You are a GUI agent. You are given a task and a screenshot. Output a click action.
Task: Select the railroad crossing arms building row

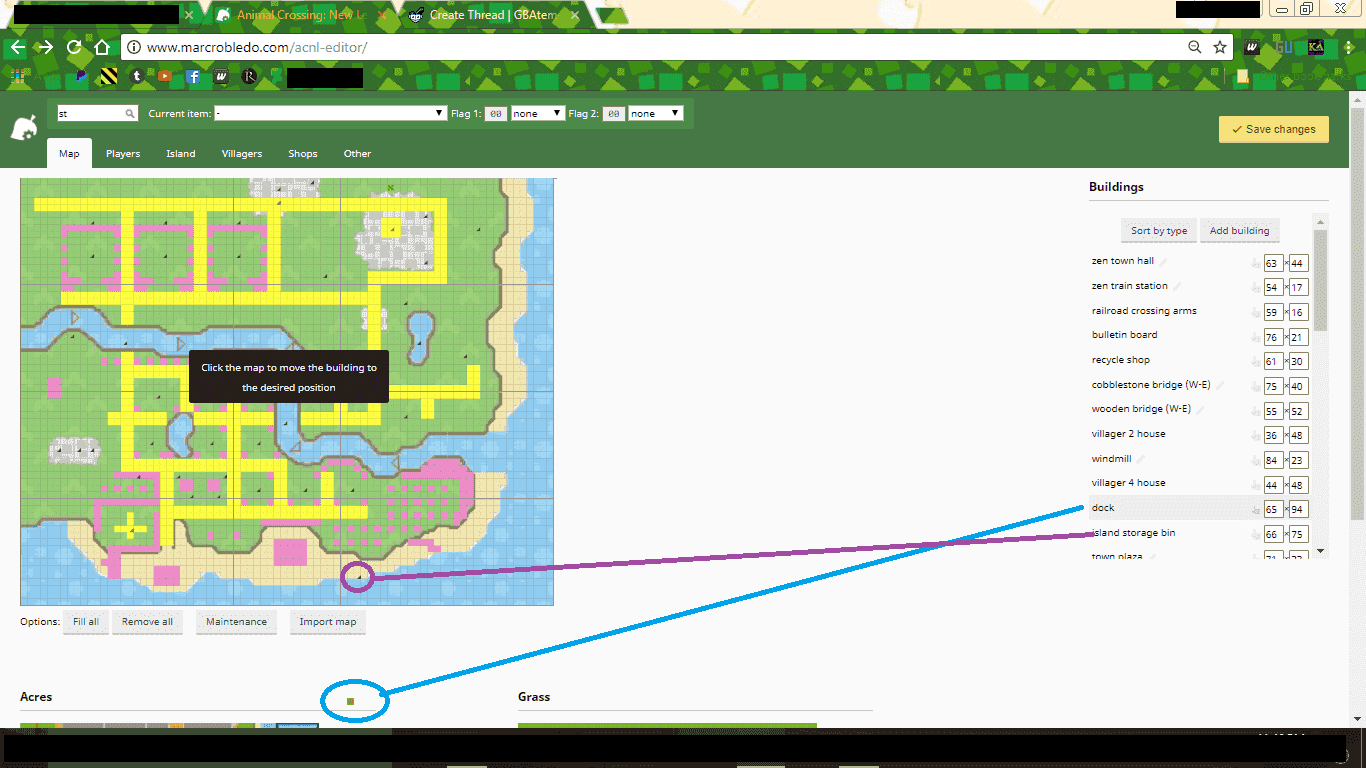pos(1200,311)
